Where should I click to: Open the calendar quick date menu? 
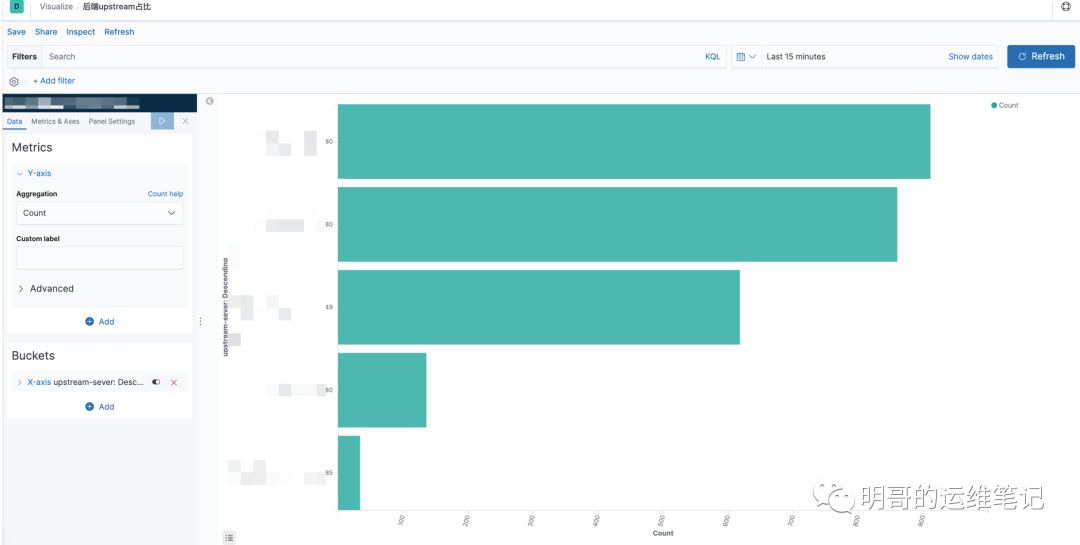pyautogui.click(x=746, y=56)
